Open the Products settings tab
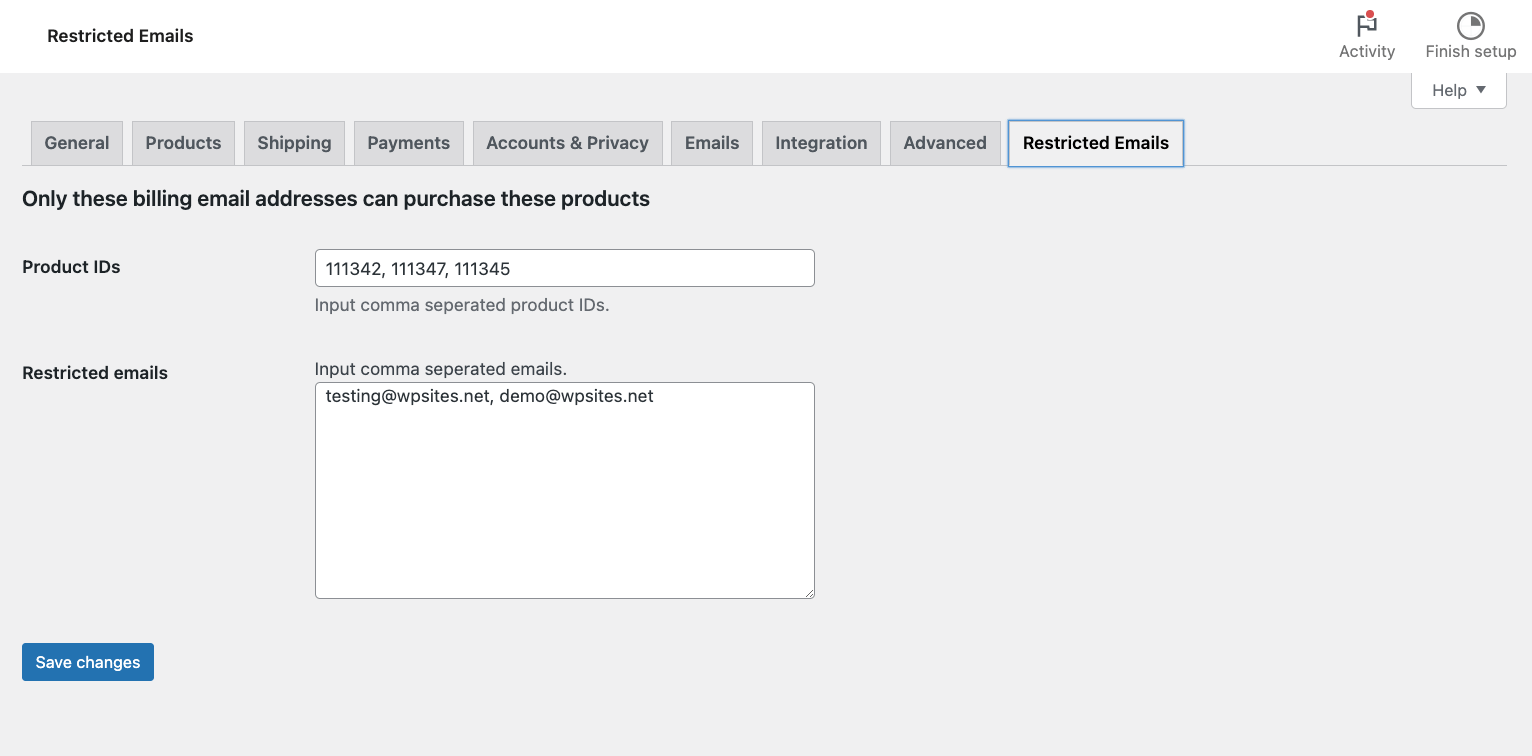The height and width of the screenshot is (756, 1532). (183, 143)
